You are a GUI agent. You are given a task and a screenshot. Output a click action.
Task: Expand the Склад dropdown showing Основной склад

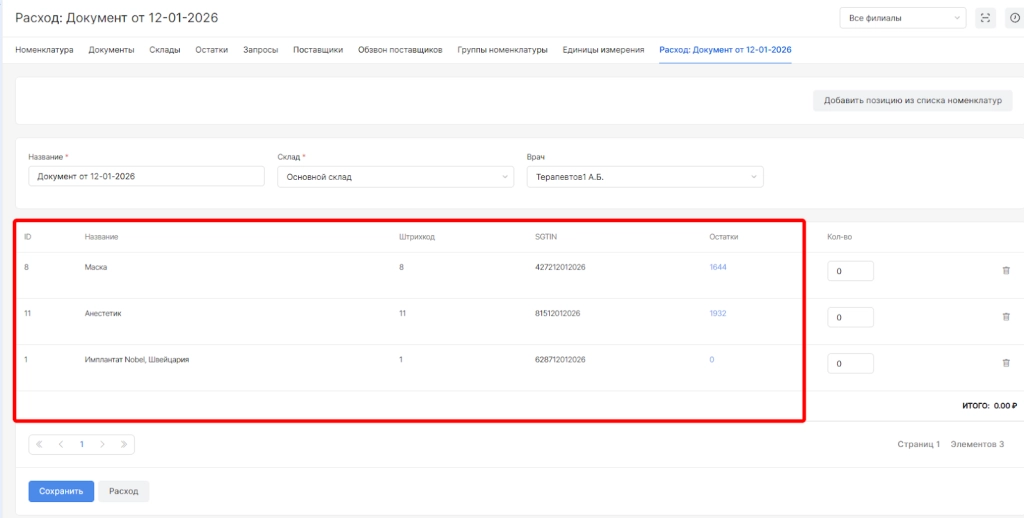tap(394, 177)
